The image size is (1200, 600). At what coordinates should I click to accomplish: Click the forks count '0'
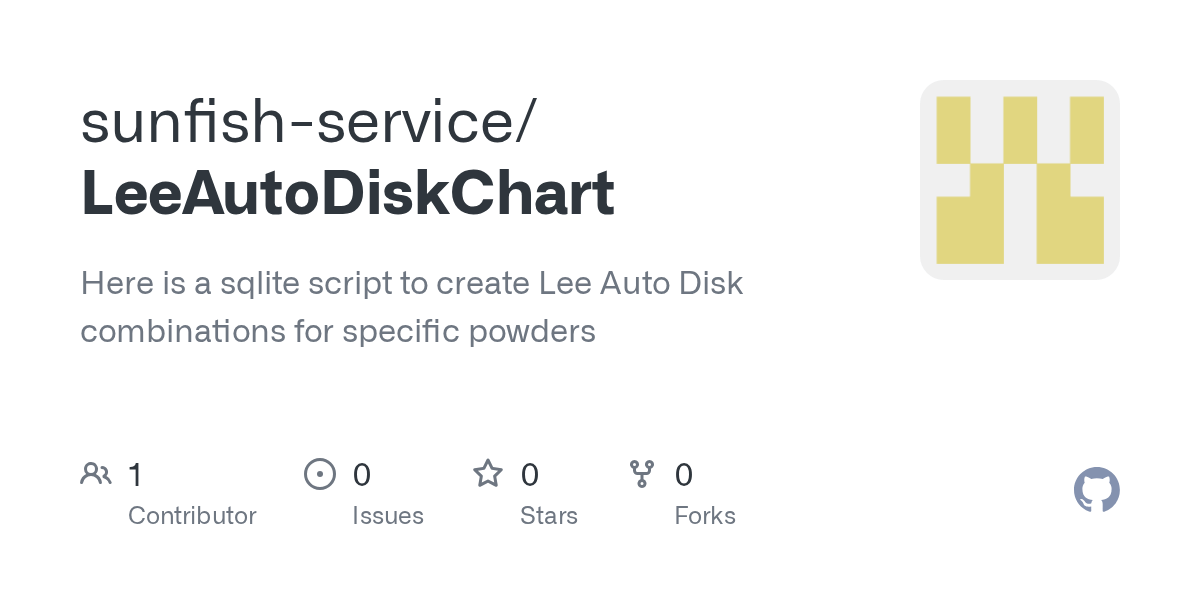[684, 474]
